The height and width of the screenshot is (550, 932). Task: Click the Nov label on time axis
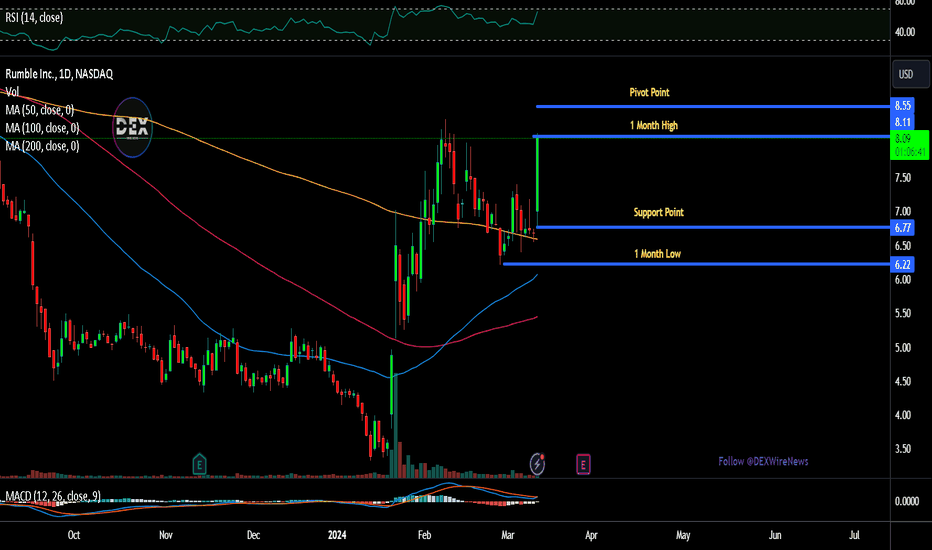(166, 535)
